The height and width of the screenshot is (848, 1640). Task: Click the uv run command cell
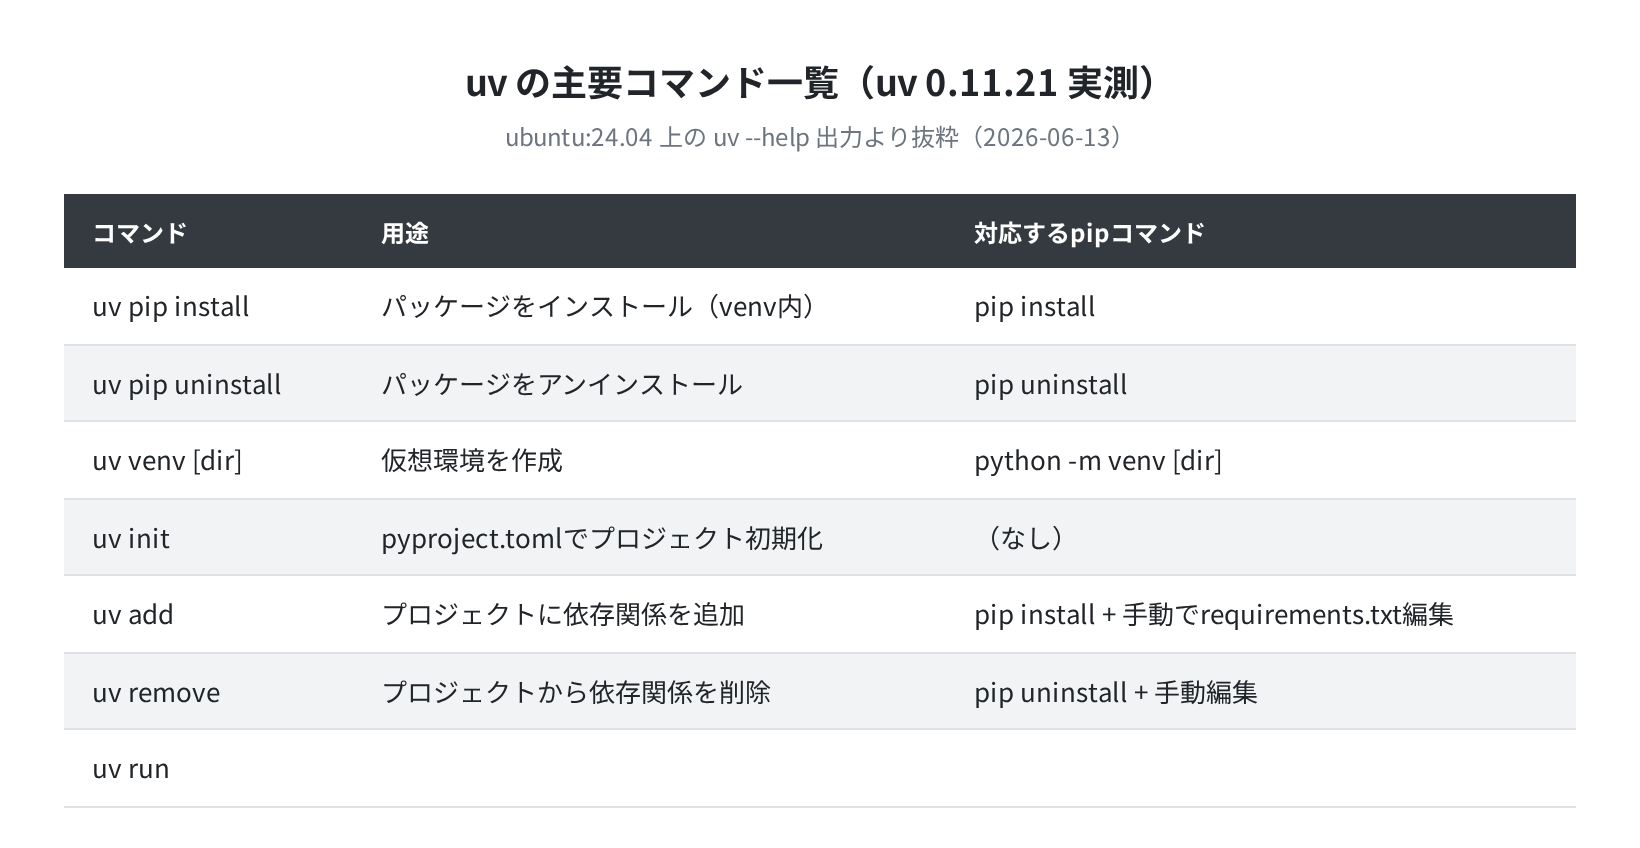[131, 769]
